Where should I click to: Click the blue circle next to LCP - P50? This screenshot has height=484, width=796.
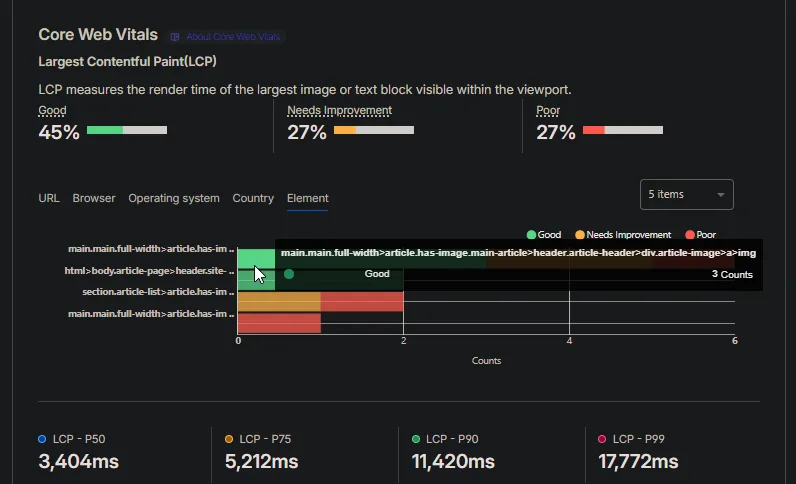(42, 439)
